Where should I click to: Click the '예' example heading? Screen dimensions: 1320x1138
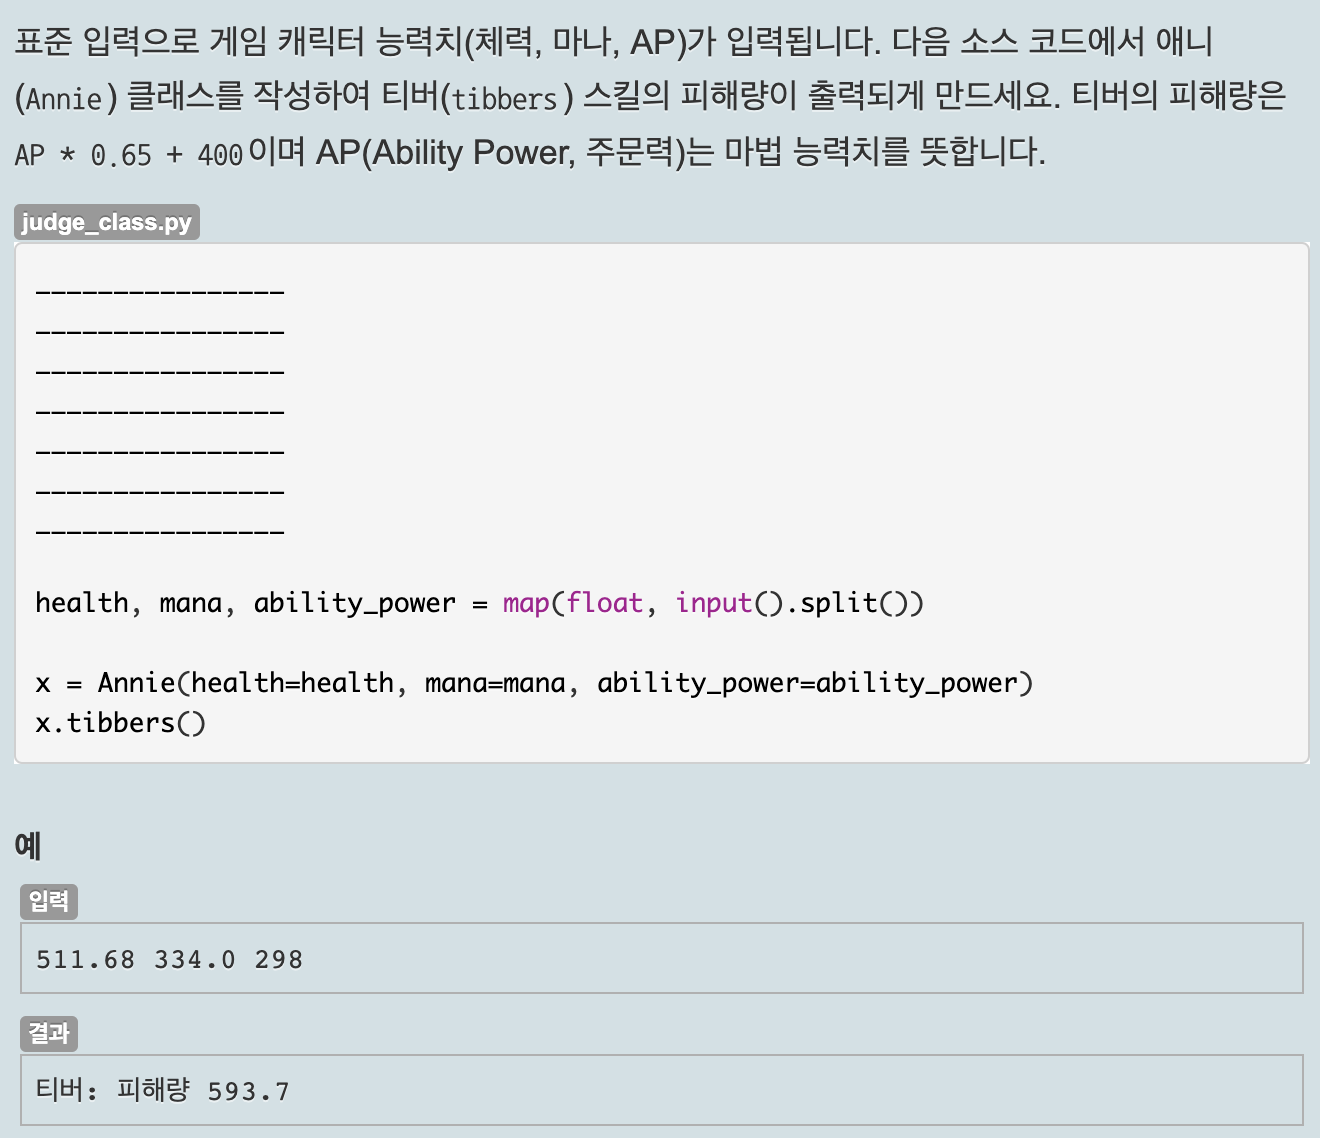tap(28, 846)
